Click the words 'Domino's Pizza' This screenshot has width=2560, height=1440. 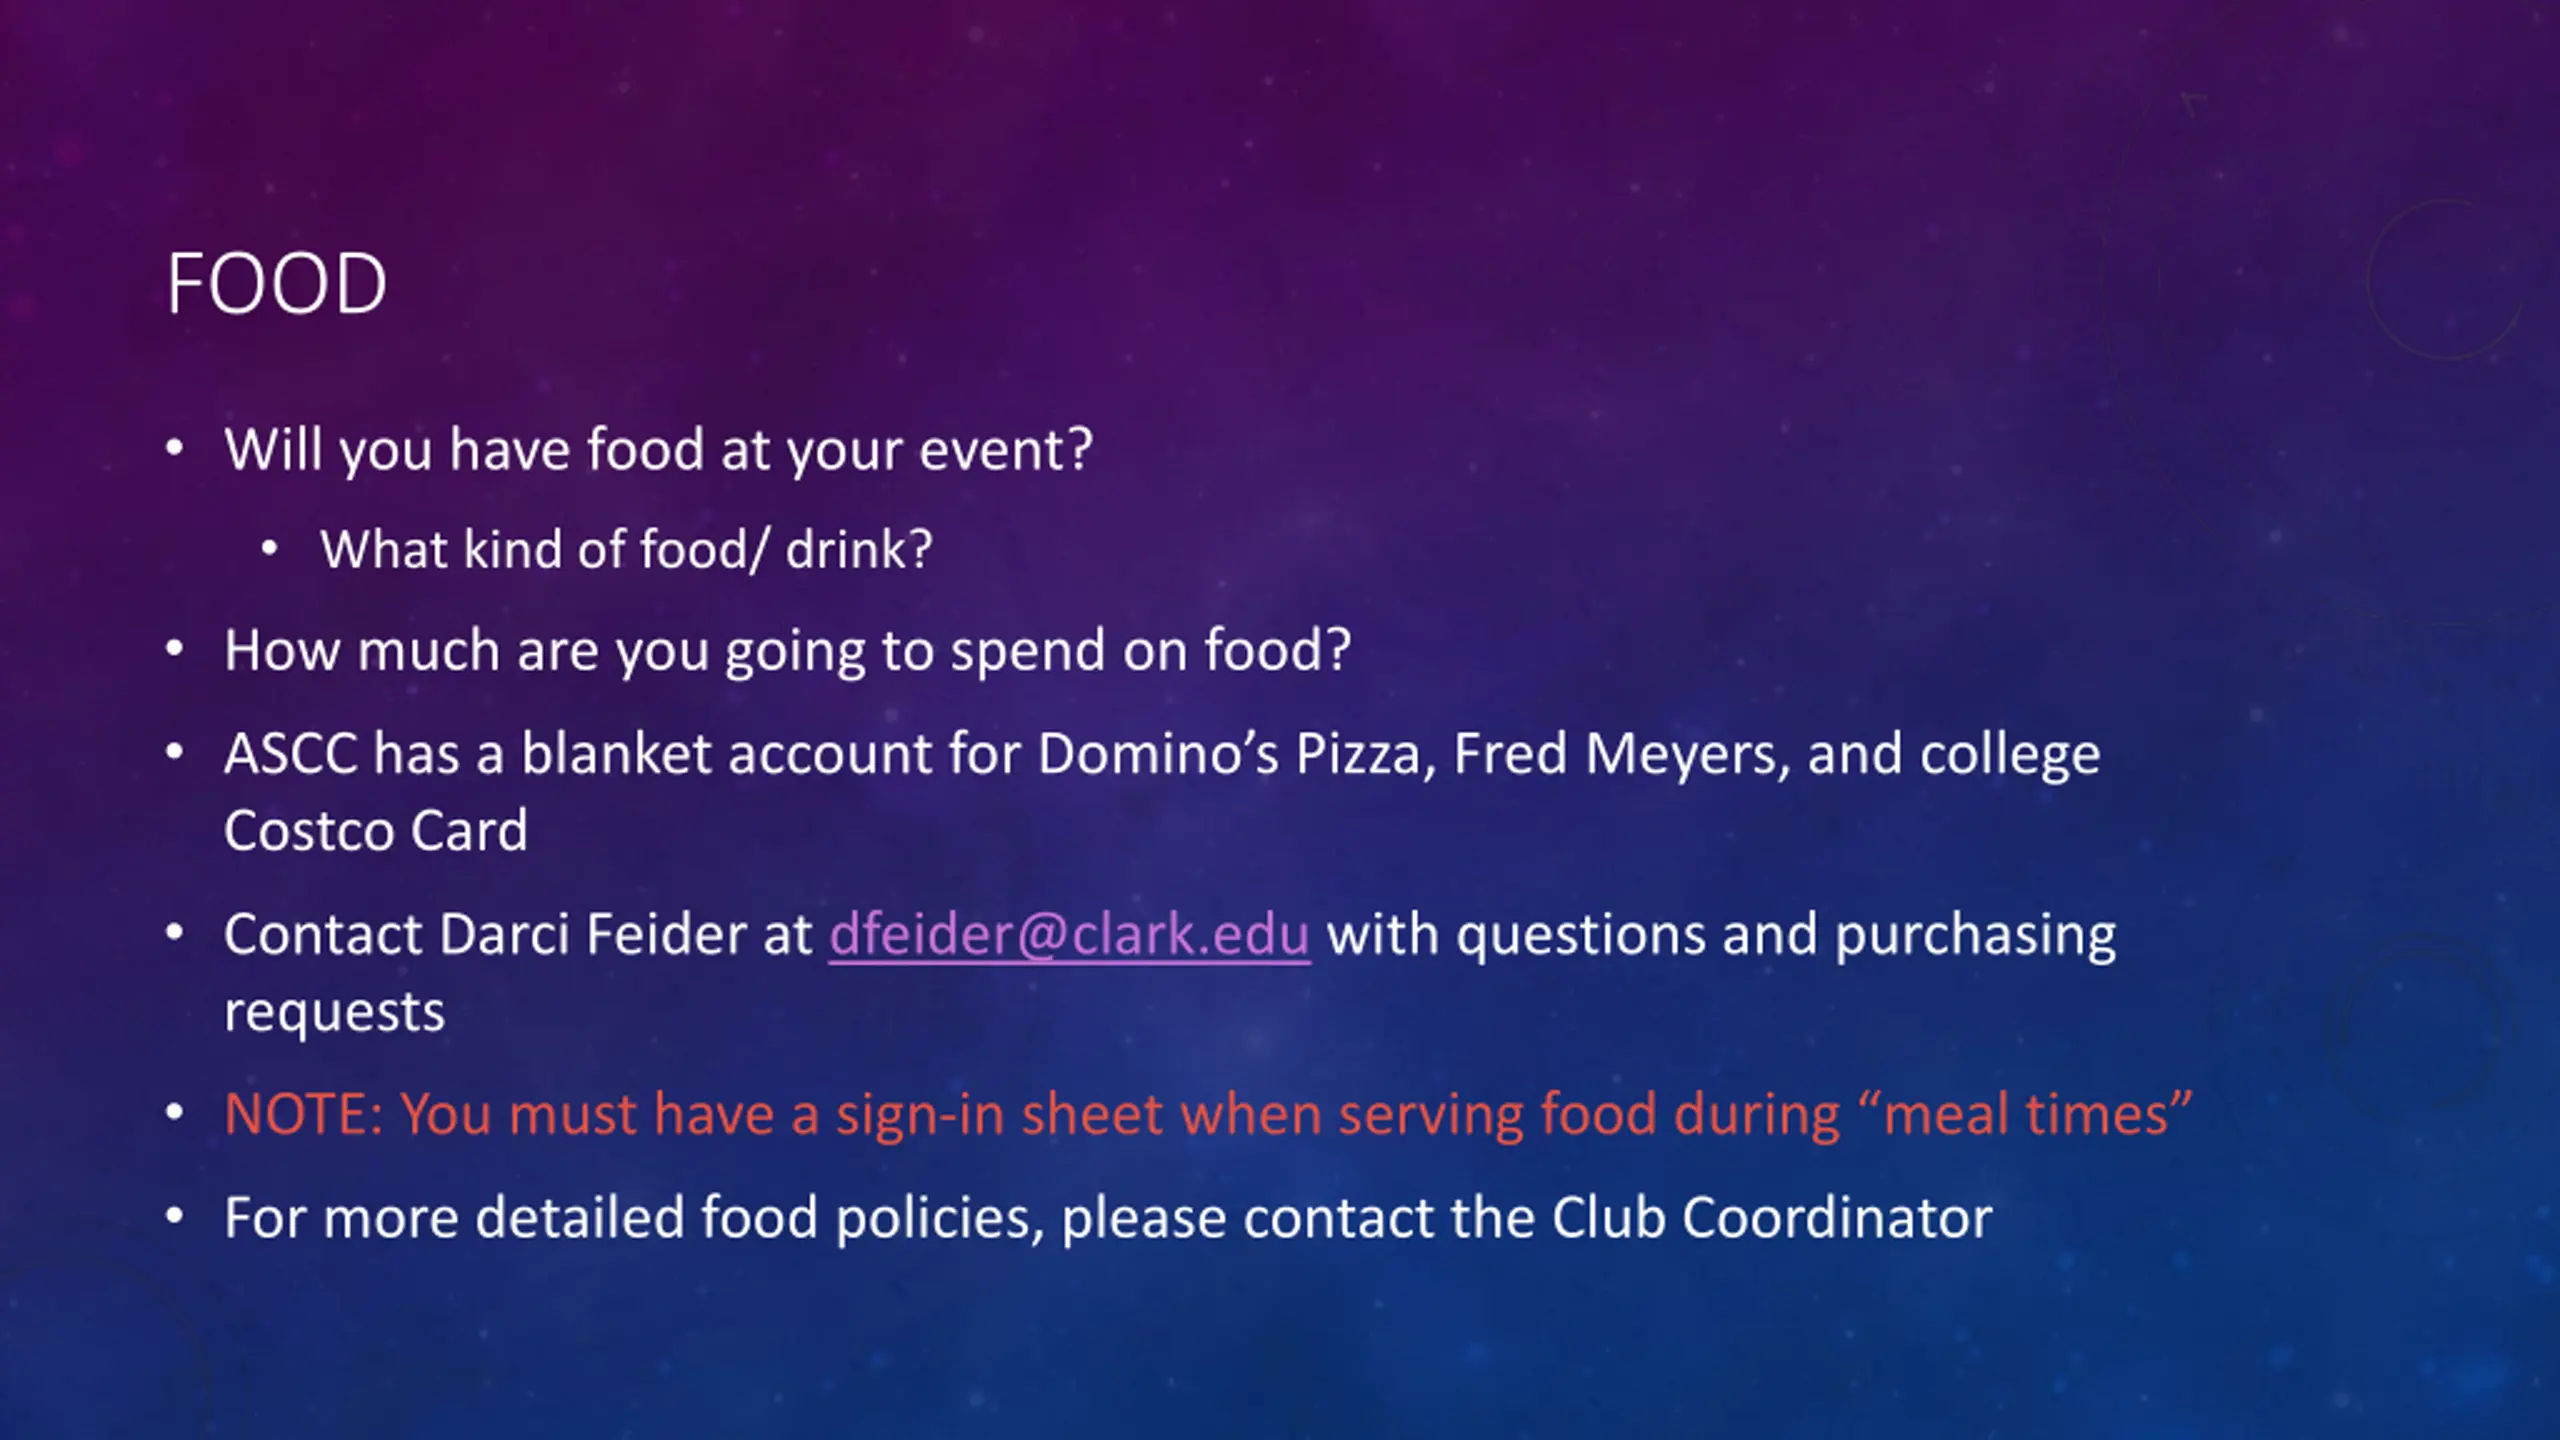click(1236, 753)
